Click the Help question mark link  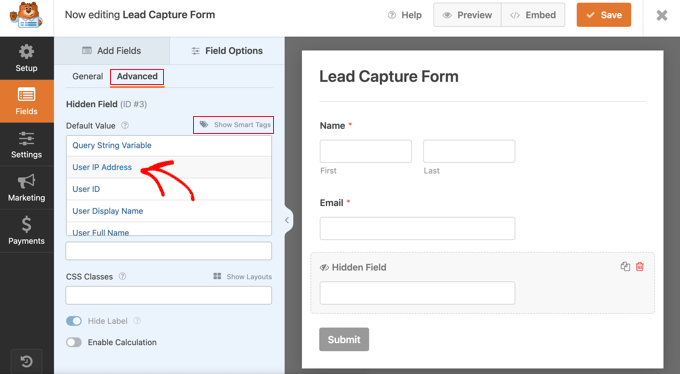(x=405, y=15)
